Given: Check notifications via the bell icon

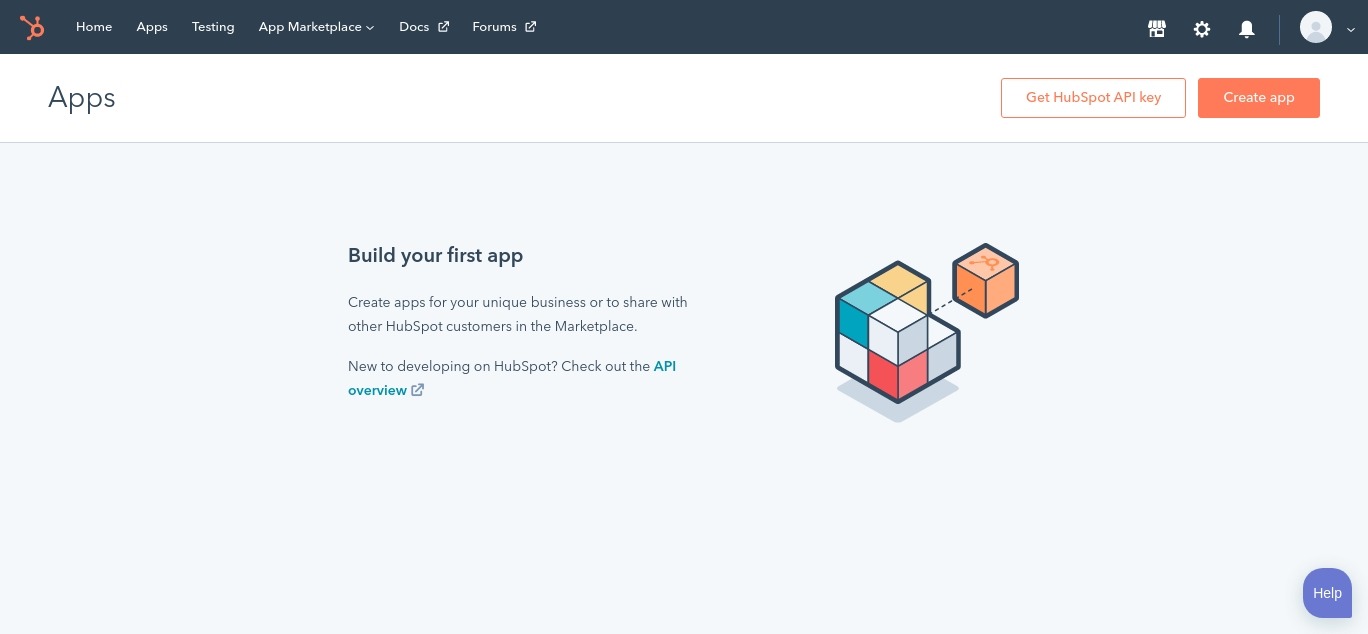Looking at the screenshot, I should tap(1246, 28).
